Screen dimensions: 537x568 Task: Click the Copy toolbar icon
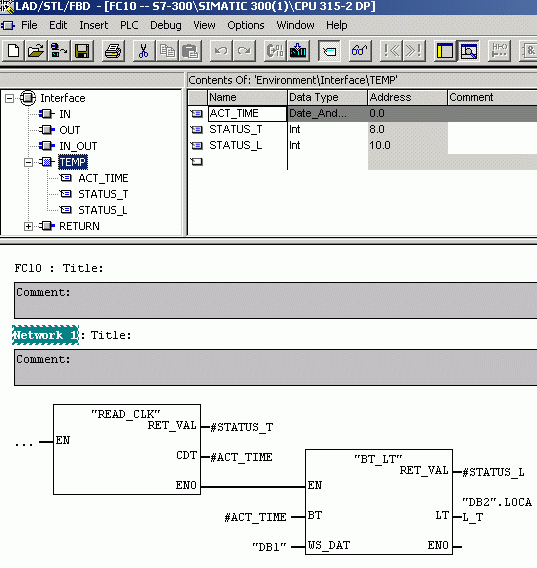(167, 51)
